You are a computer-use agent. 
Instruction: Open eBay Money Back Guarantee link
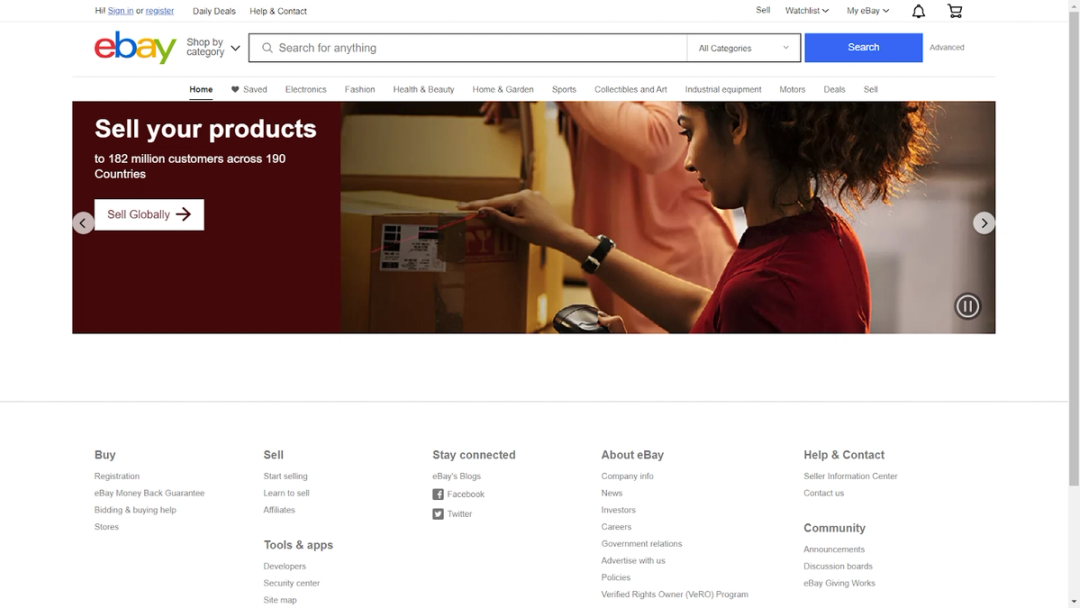[x=149, y=493]
